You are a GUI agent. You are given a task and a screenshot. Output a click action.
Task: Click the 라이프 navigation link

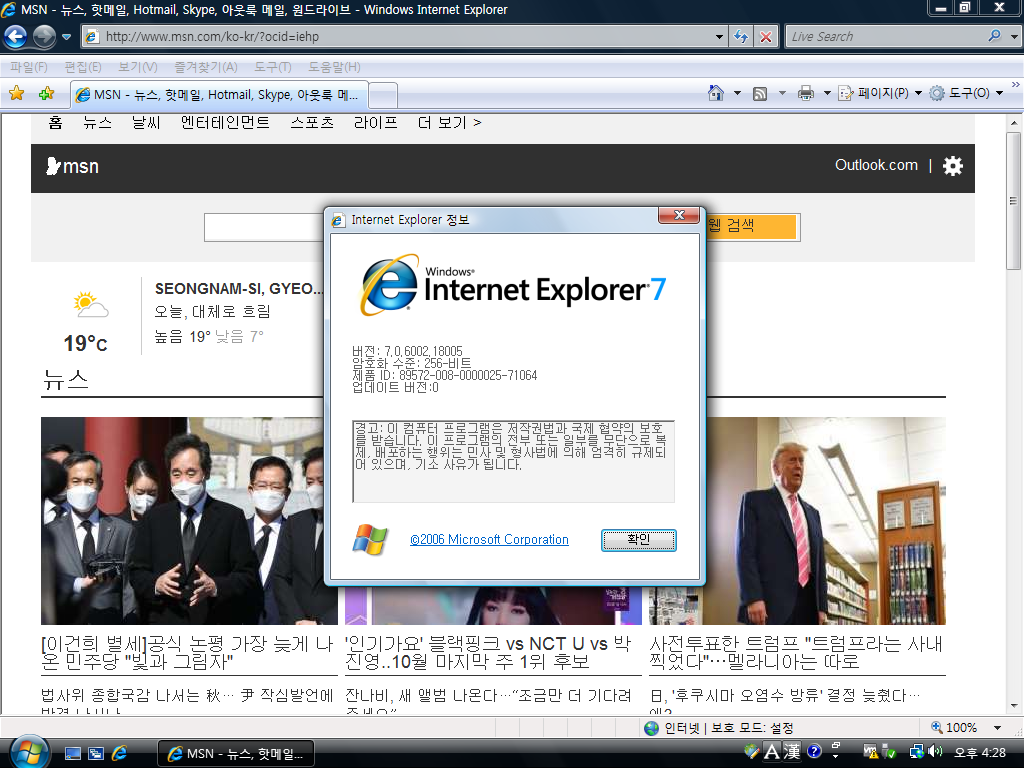pos(376,122)
